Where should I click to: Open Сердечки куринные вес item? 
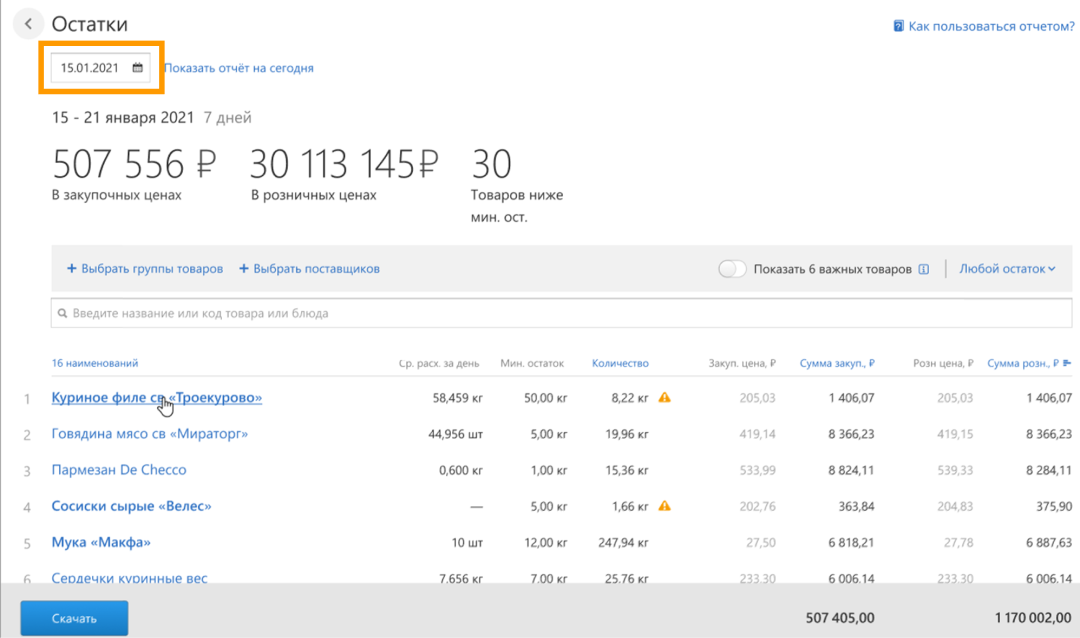click(129, 578)
